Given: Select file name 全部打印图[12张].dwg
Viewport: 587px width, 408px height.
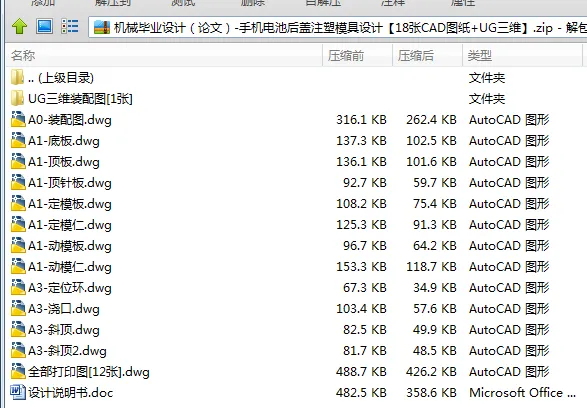Looking at the screenshot, I should pos(89,372).
